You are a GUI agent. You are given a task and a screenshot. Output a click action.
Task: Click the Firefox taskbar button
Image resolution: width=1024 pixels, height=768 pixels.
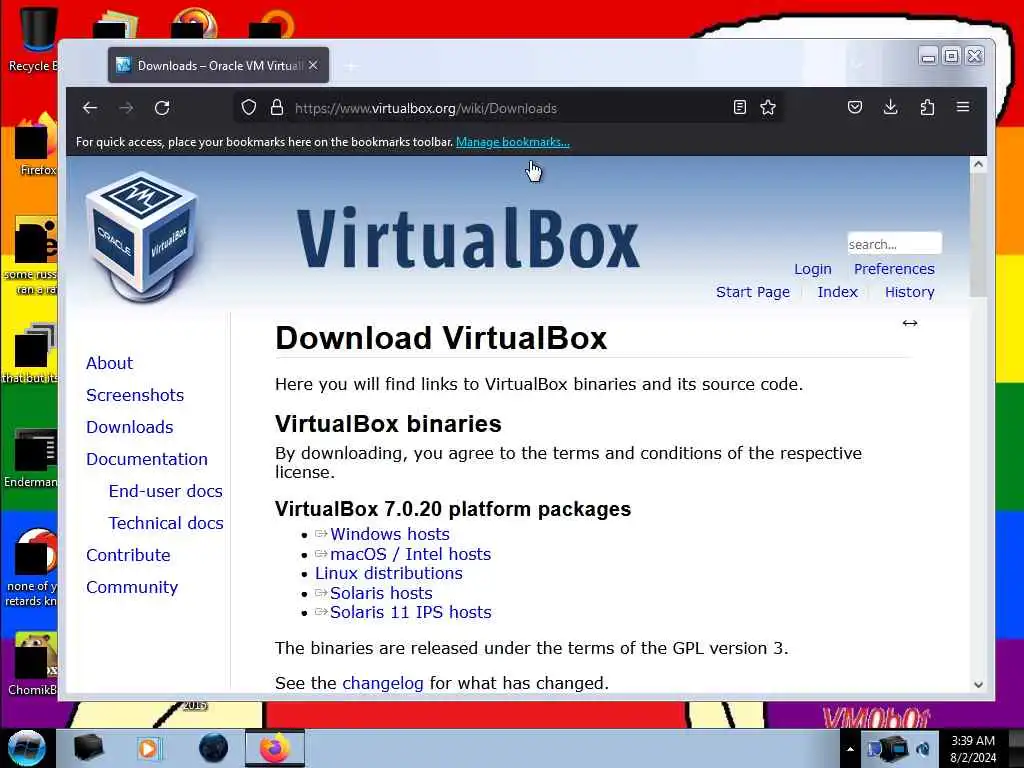point(274,748)
